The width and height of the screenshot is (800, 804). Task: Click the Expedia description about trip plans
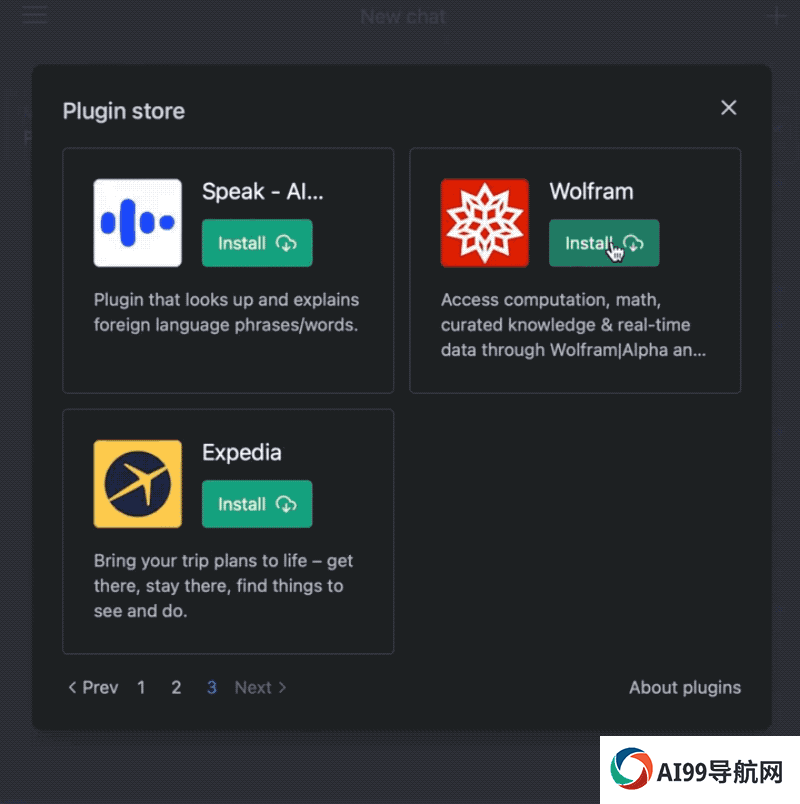click(224, 586)
